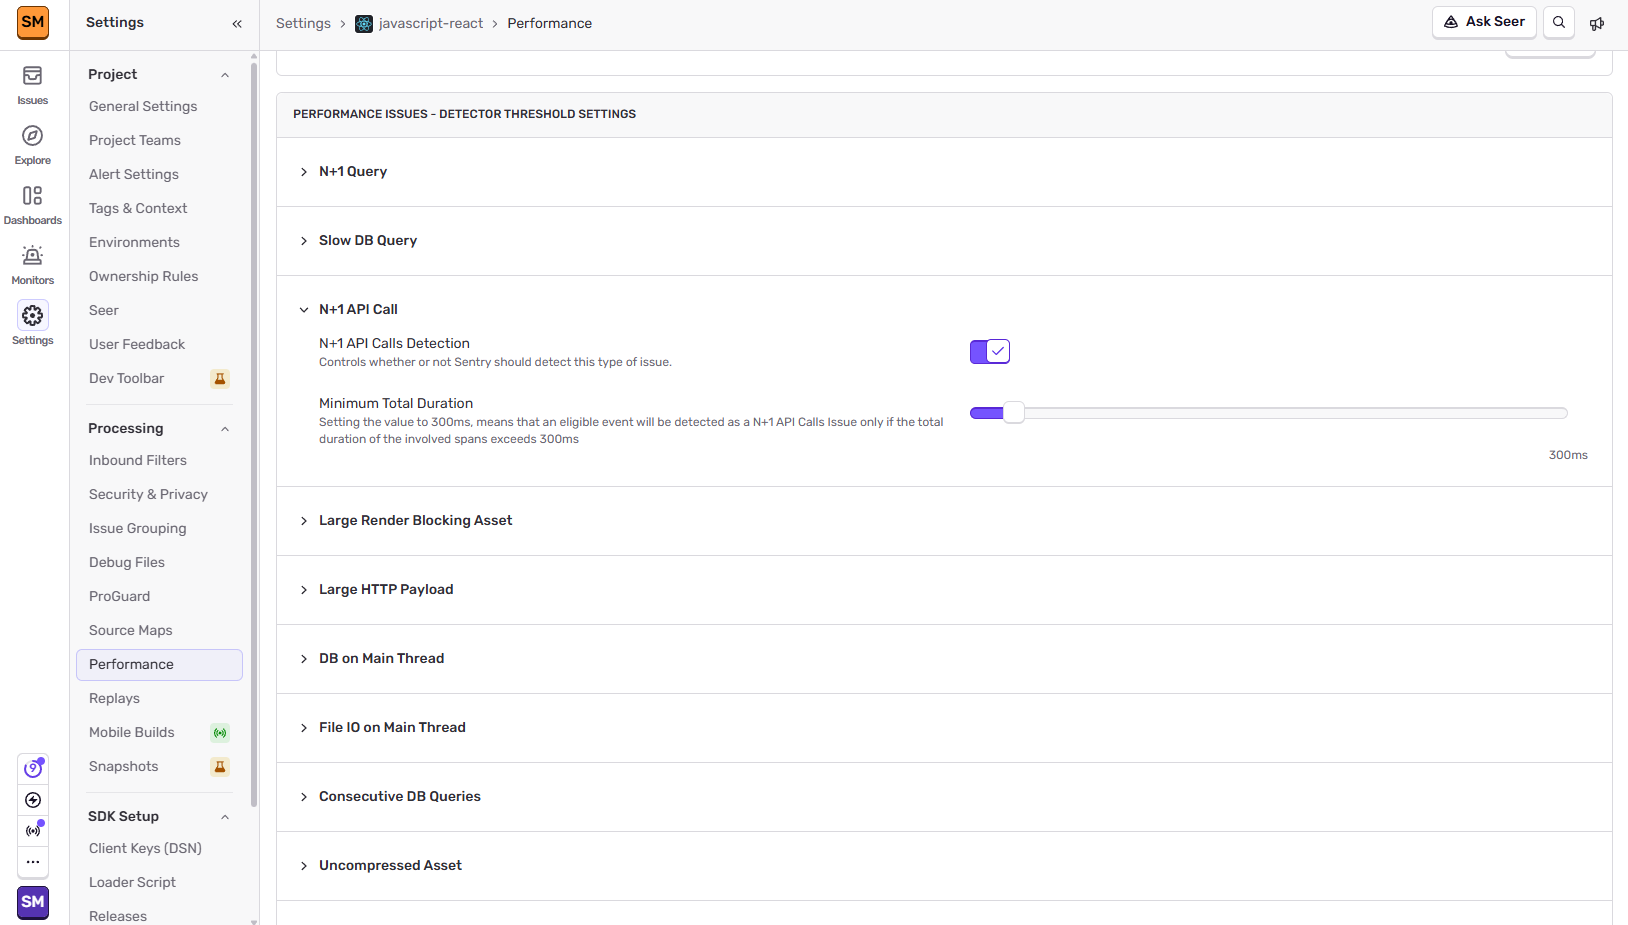Open the three-dots more menu in sidebar

pos(33,862)
